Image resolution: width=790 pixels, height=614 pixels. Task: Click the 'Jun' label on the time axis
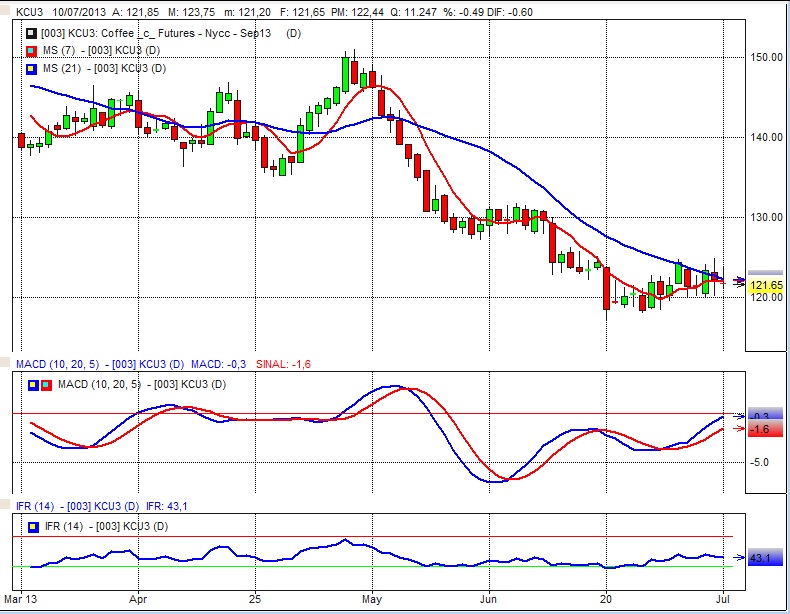[489, 602]
